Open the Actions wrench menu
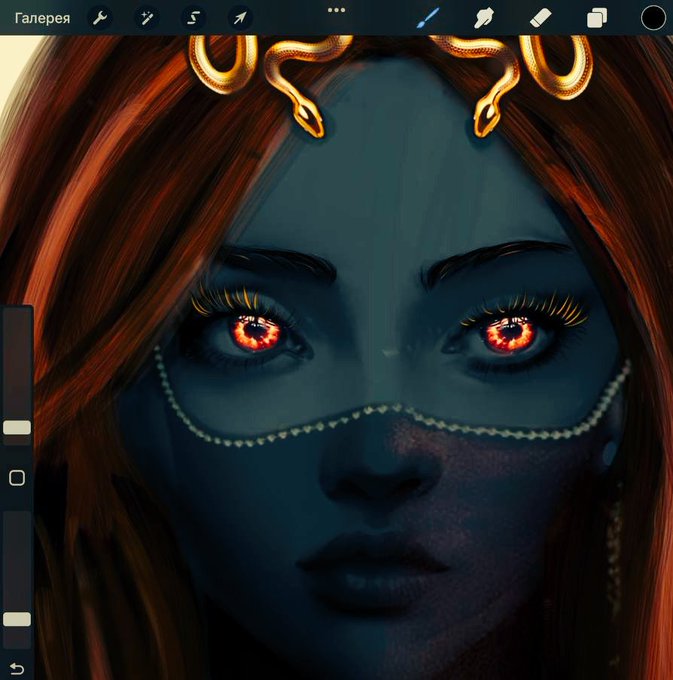Screen dimensions: 673x680 pos(100,18)
